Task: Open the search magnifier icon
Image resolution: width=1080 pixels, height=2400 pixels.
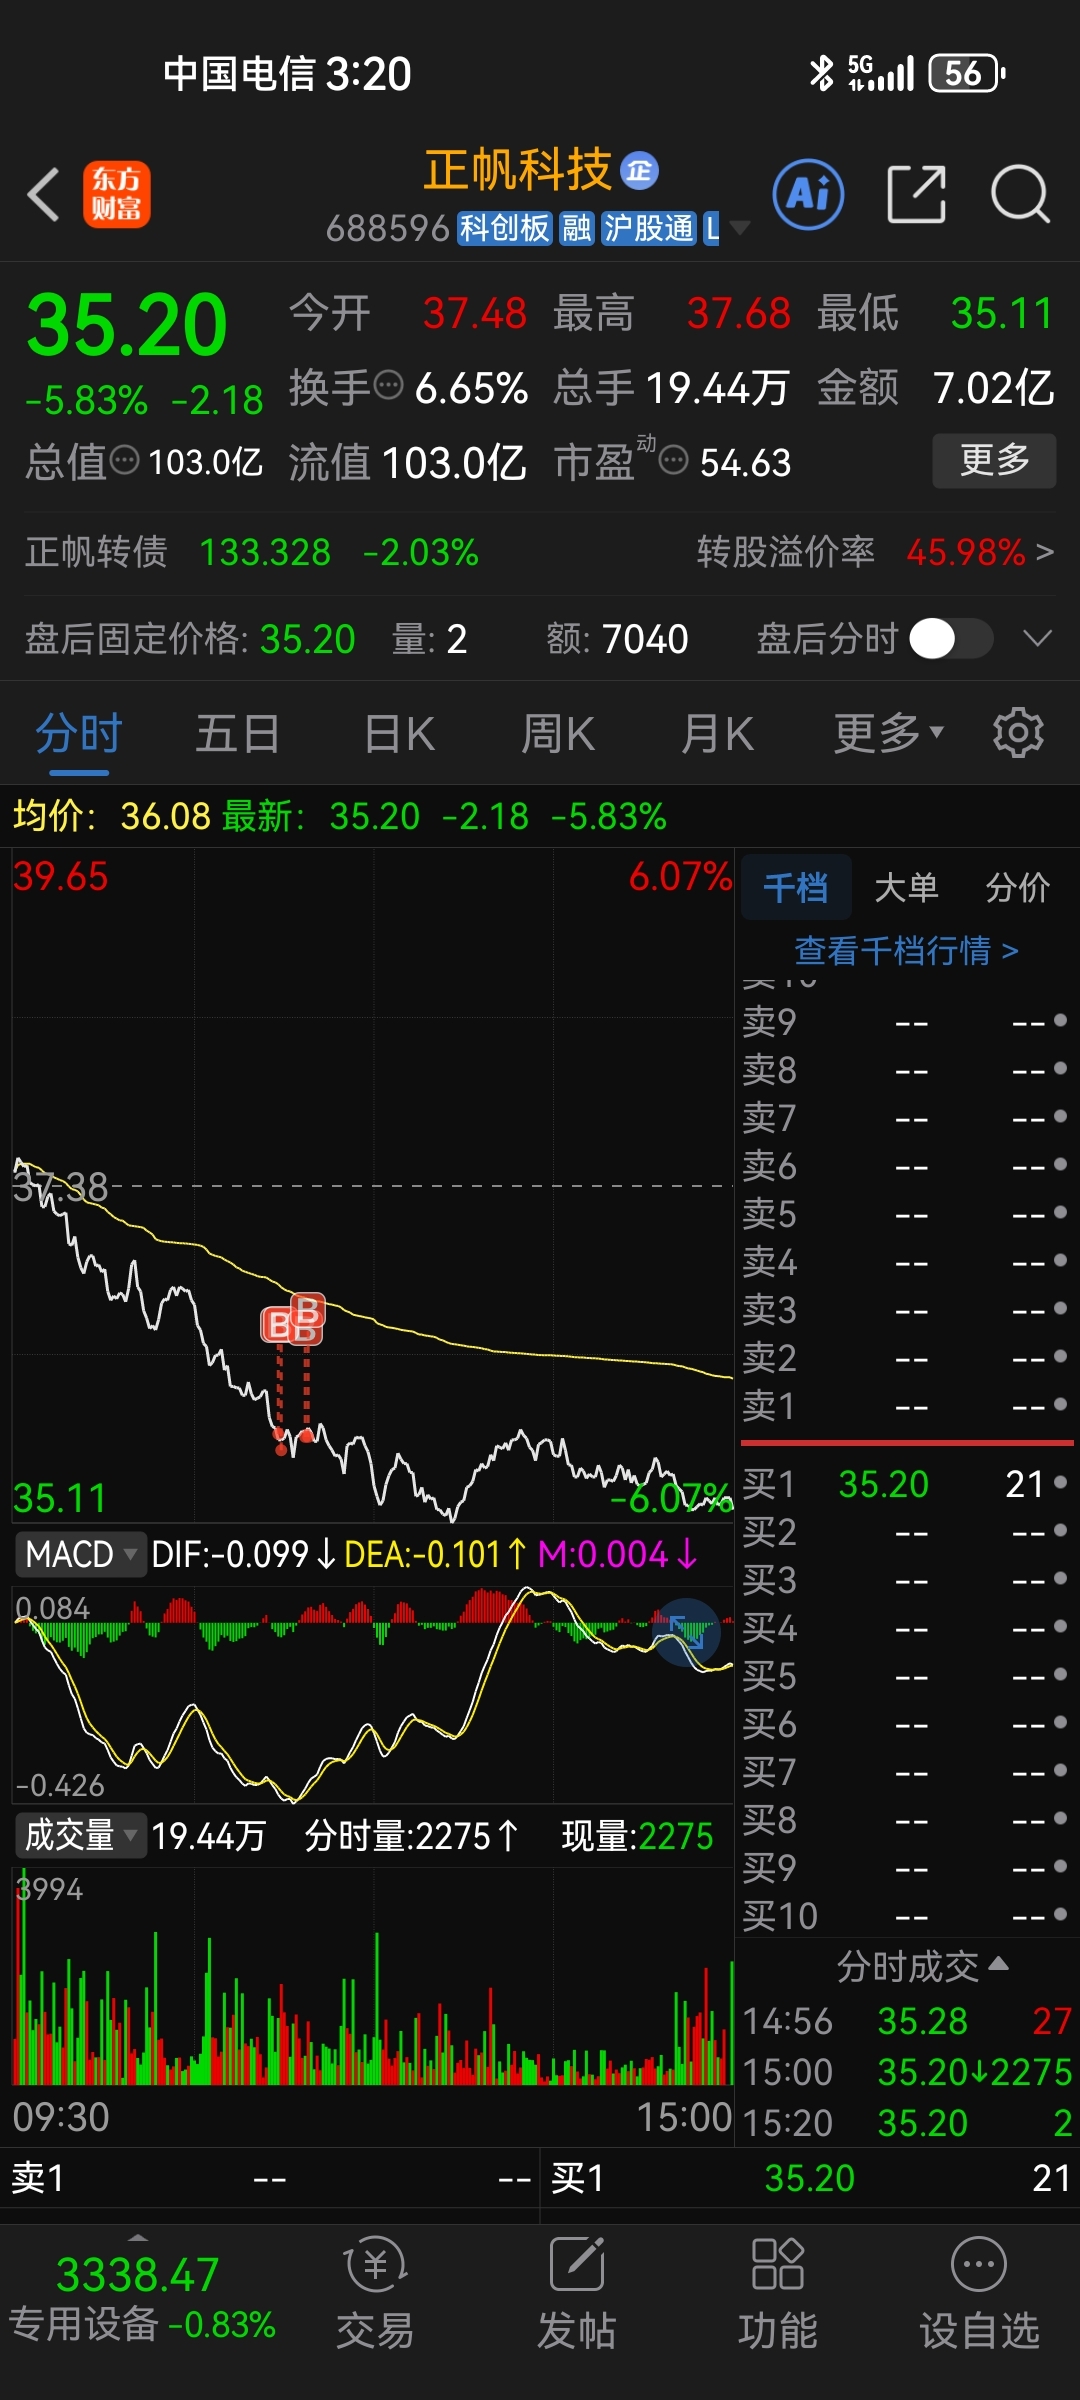Action: [x=1020, y=194]
